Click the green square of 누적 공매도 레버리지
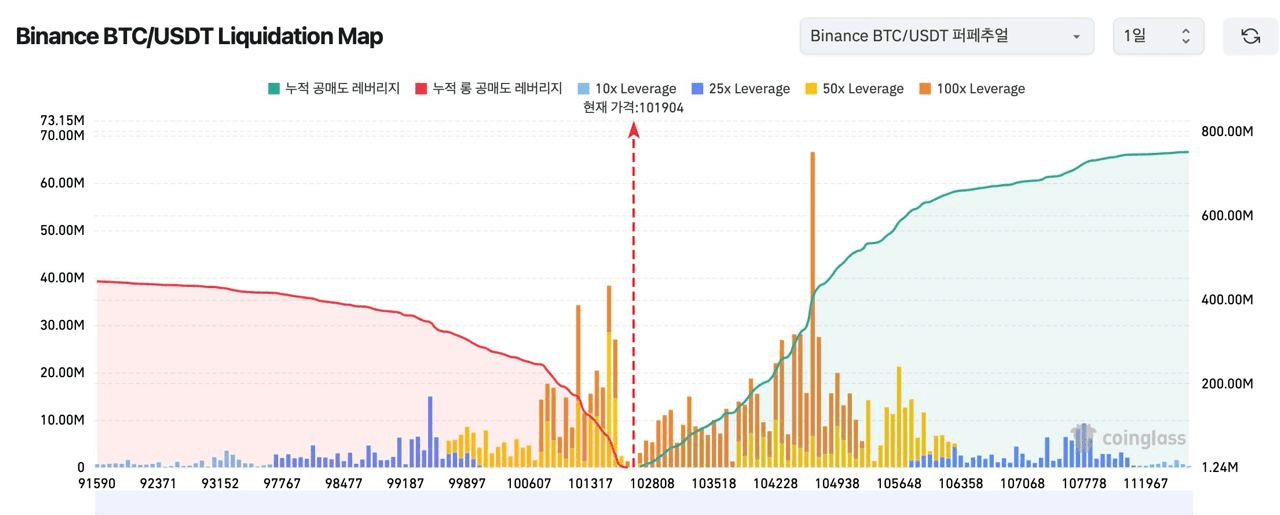This screenshot has height=515, width=1280. (x=274, y=89)
